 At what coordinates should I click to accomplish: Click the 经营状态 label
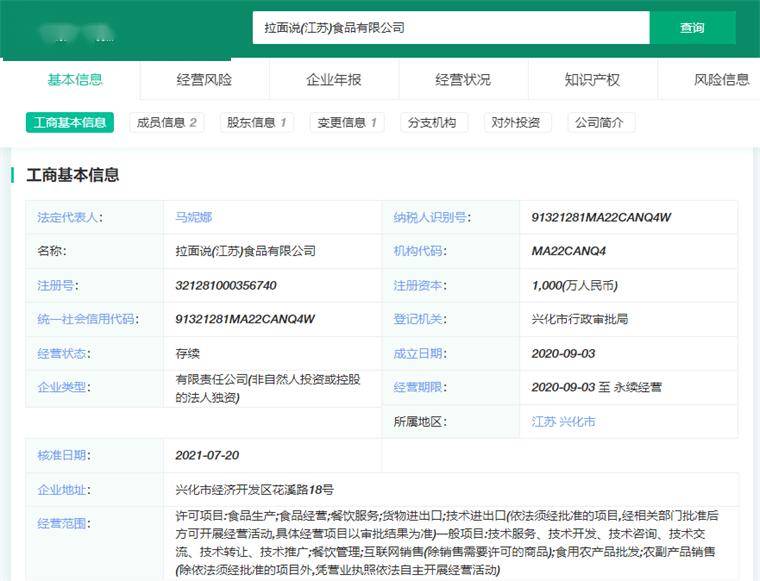63,353
